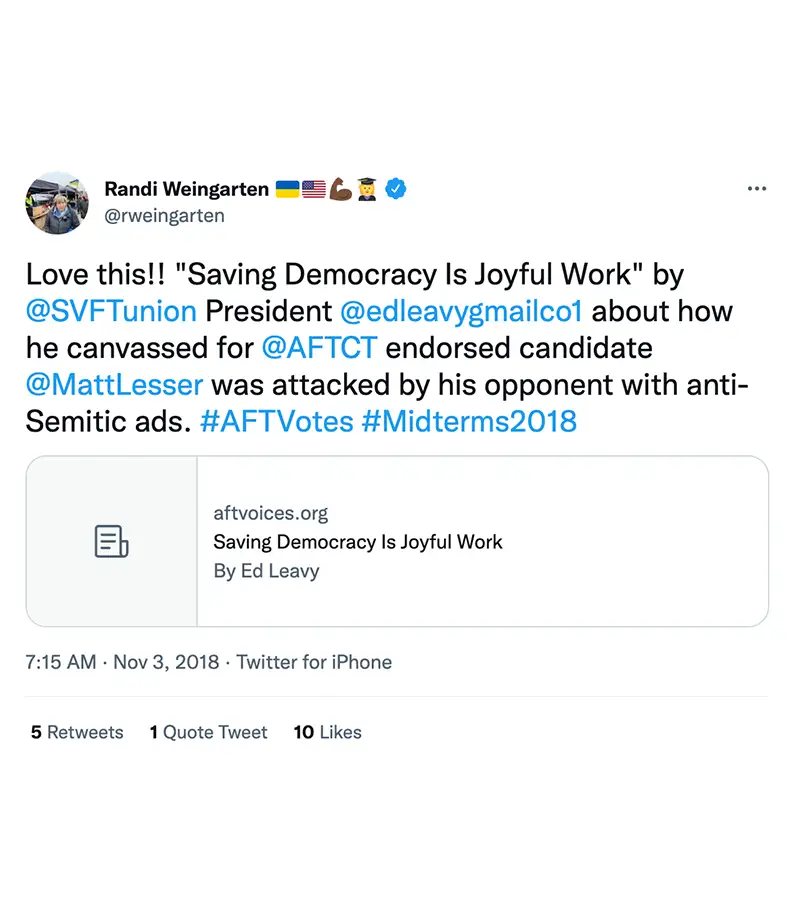Click the Twitter for iPhone source label

pos(314,662)
